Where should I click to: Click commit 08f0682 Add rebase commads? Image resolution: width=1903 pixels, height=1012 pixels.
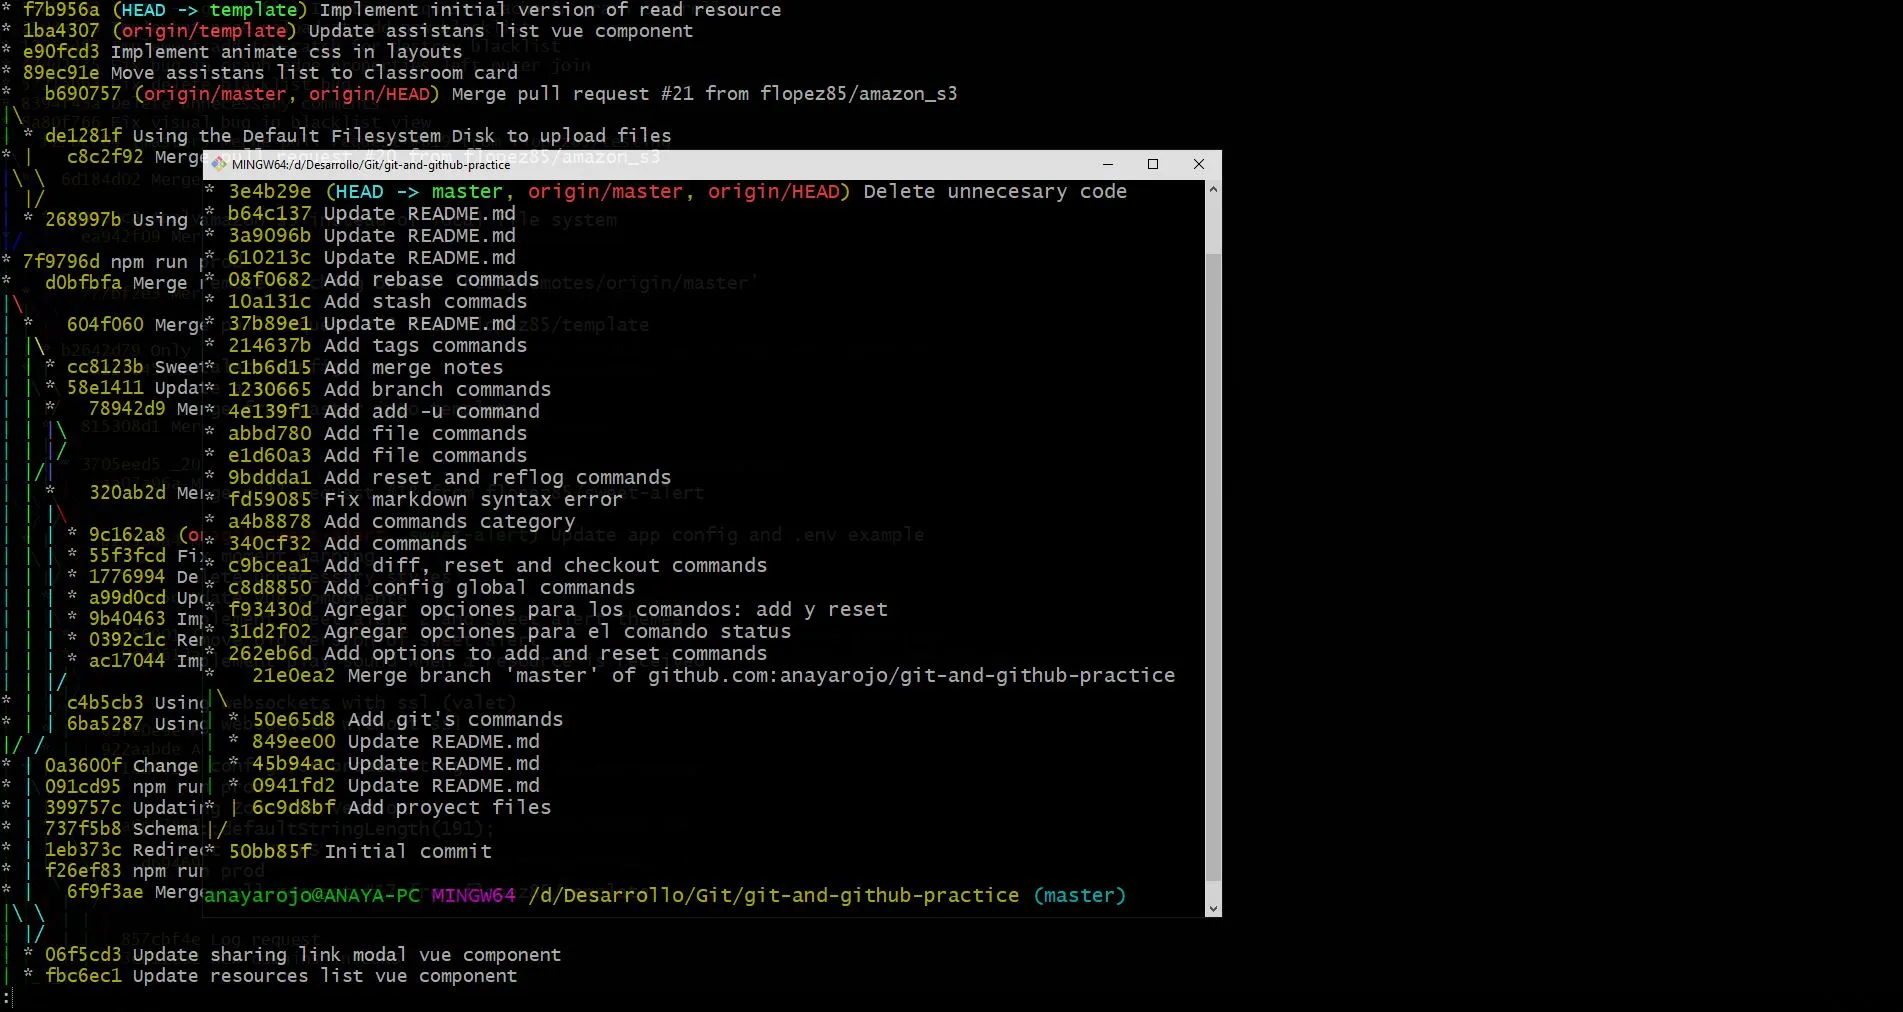pos(383,279)
